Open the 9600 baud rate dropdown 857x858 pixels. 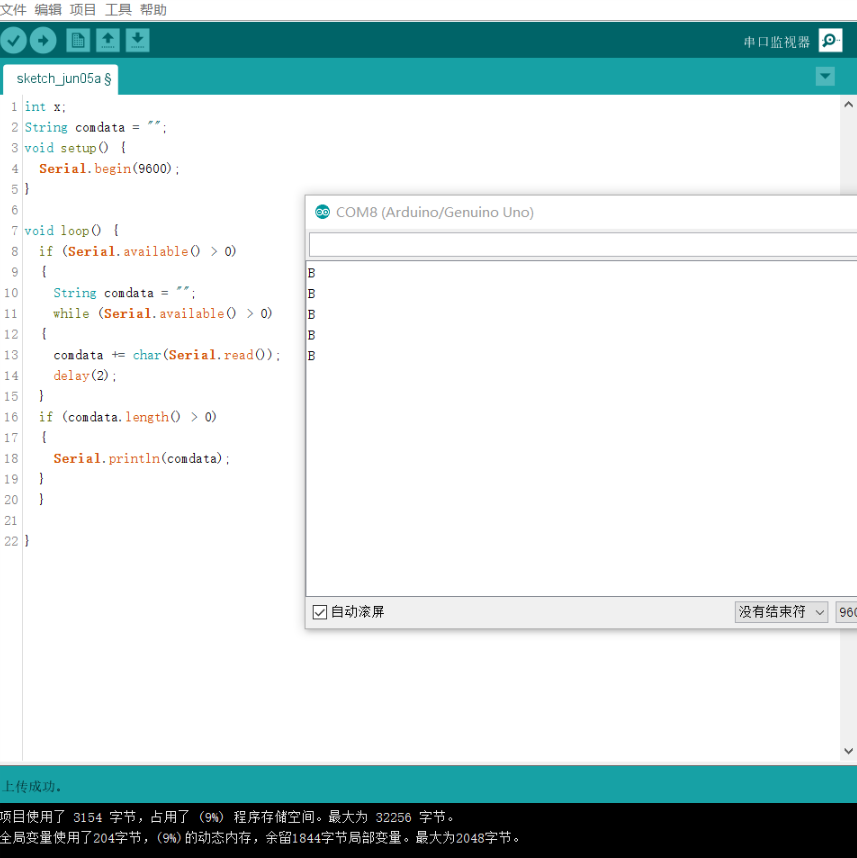pyautogui.click(x=846, y=612)
